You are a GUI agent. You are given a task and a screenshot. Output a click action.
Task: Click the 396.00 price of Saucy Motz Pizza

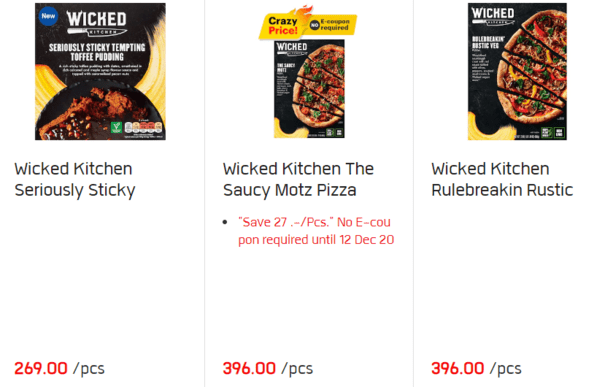249,368
